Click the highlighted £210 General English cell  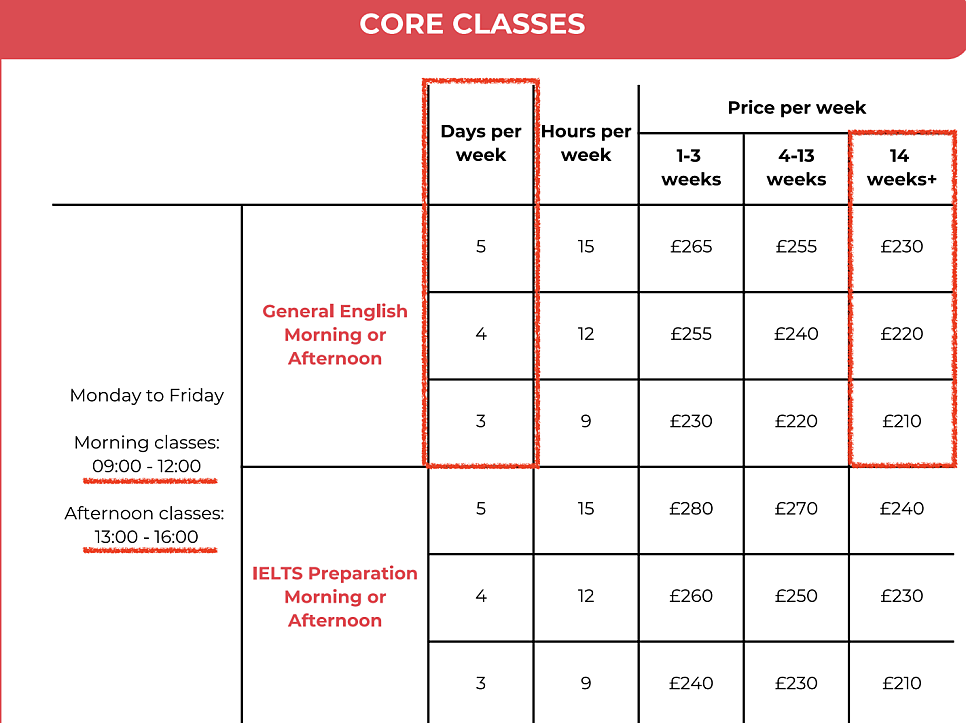pyautogui.click(x=901, y=421)
